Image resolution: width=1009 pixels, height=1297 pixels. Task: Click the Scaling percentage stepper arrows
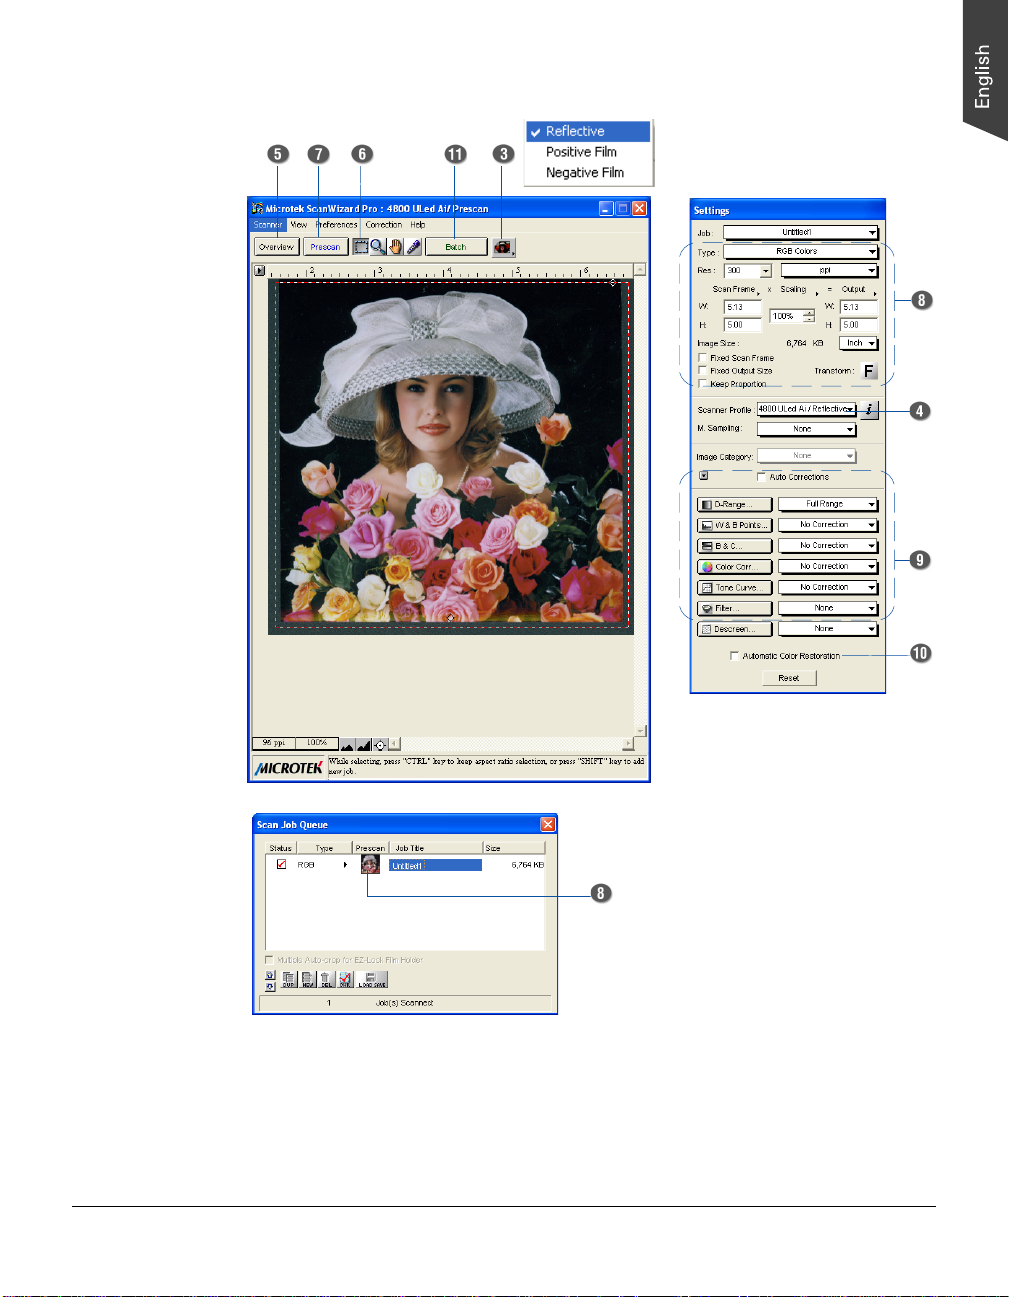[809, 316]
